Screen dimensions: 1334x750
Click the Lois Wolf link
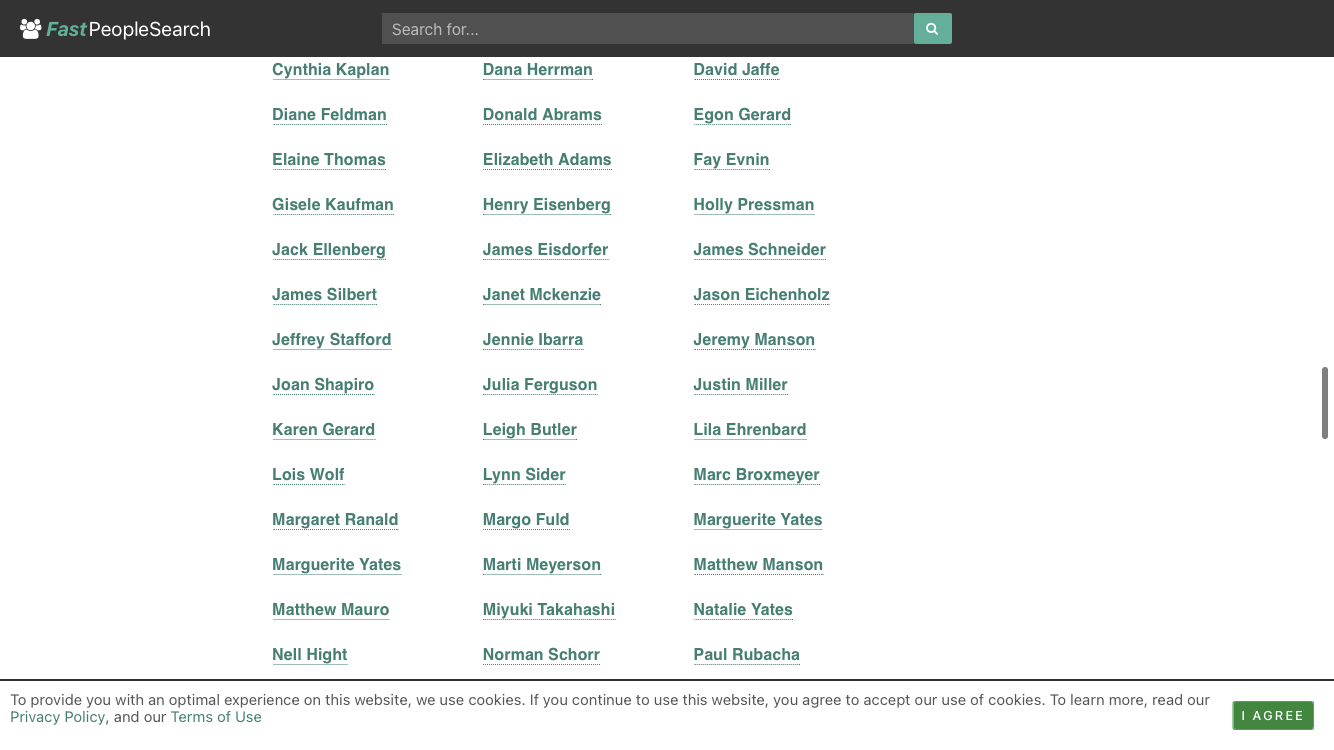(308, 474)
